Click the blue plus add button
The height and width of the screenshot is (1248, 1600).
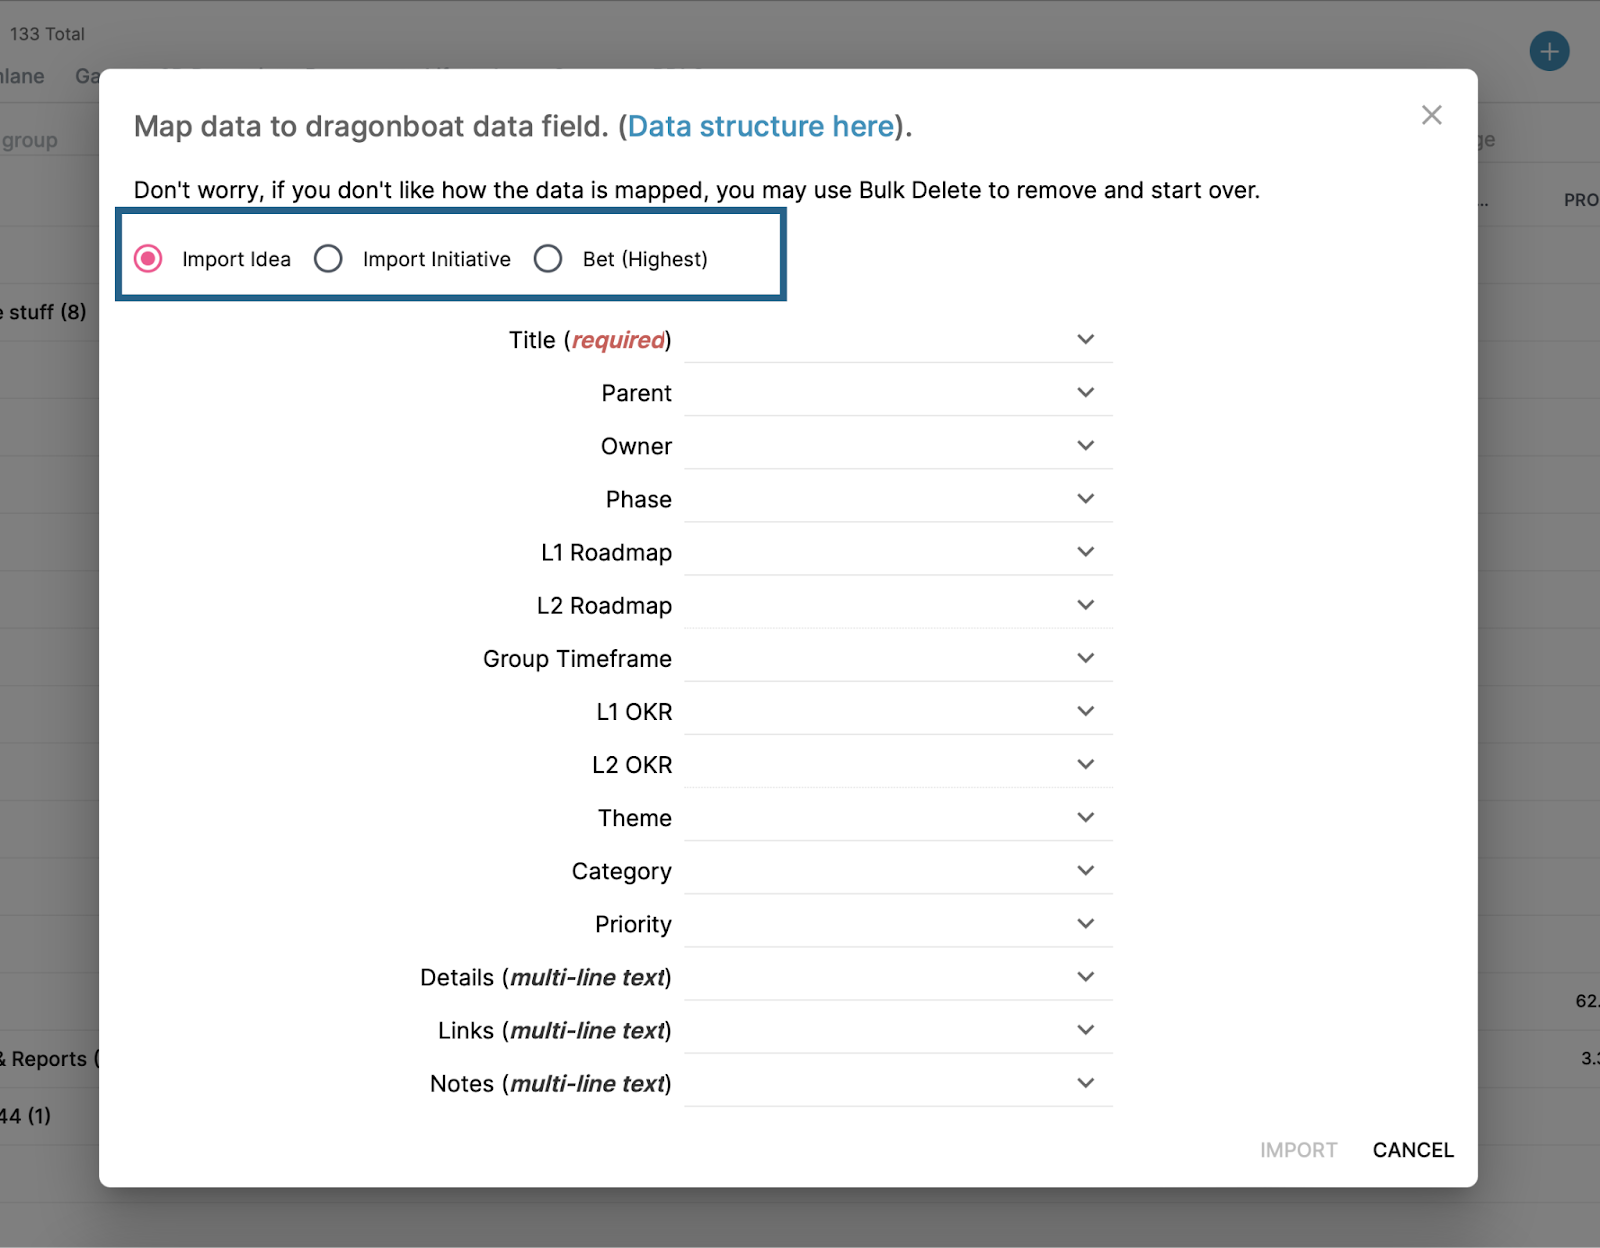[x=1549, y=51]
